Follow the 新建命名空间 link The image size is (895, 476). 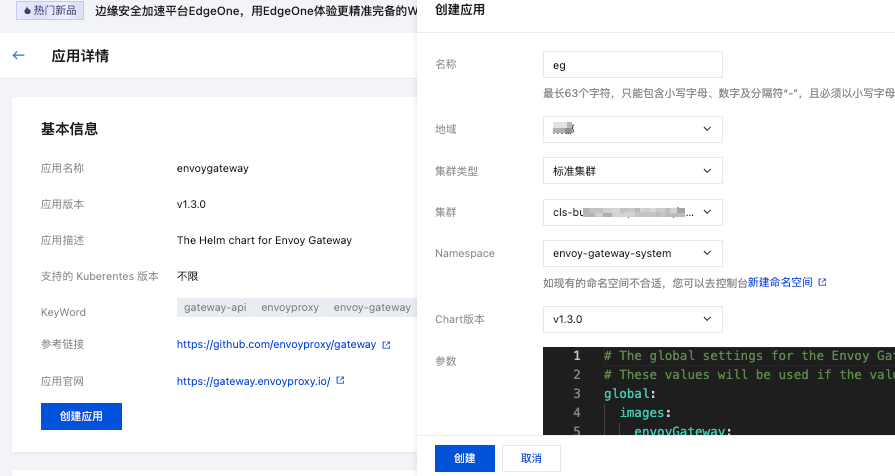780,282
